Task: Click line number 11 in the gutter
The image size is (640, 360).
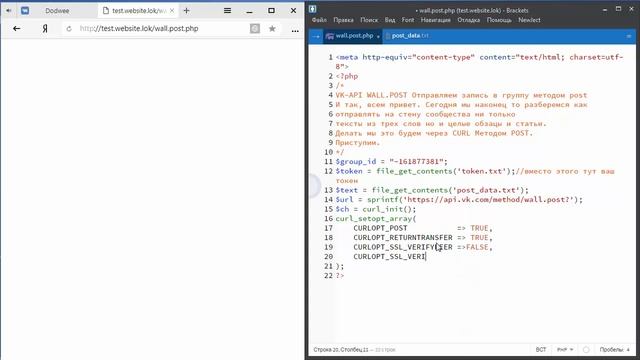Action: coord(329,162)
